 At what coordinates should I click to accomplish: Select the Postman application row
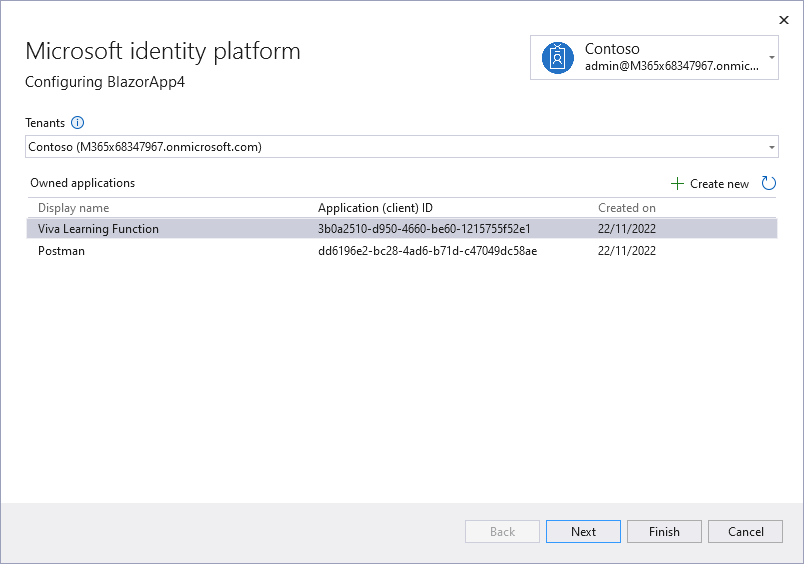click(x=402, y=251)
